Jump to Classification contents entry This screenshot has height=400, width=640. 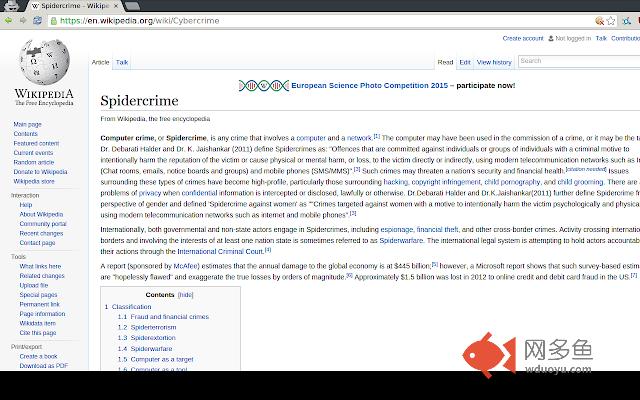pos(131,307)
